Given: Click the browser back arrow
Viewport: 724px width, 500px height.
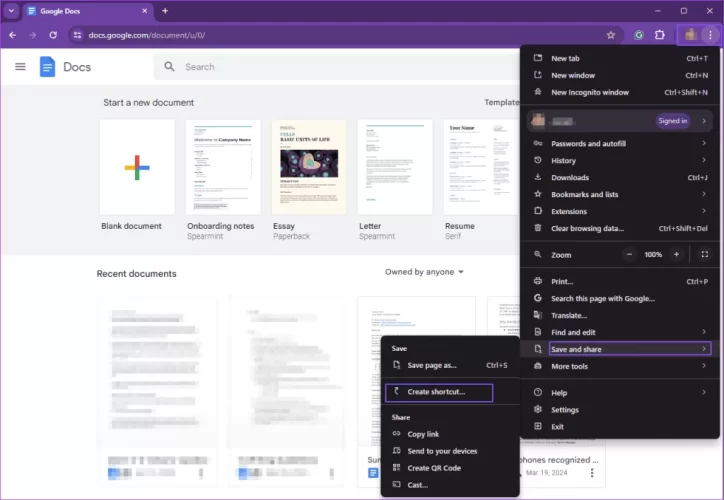Looking at the screenshot, I should 12,35.
